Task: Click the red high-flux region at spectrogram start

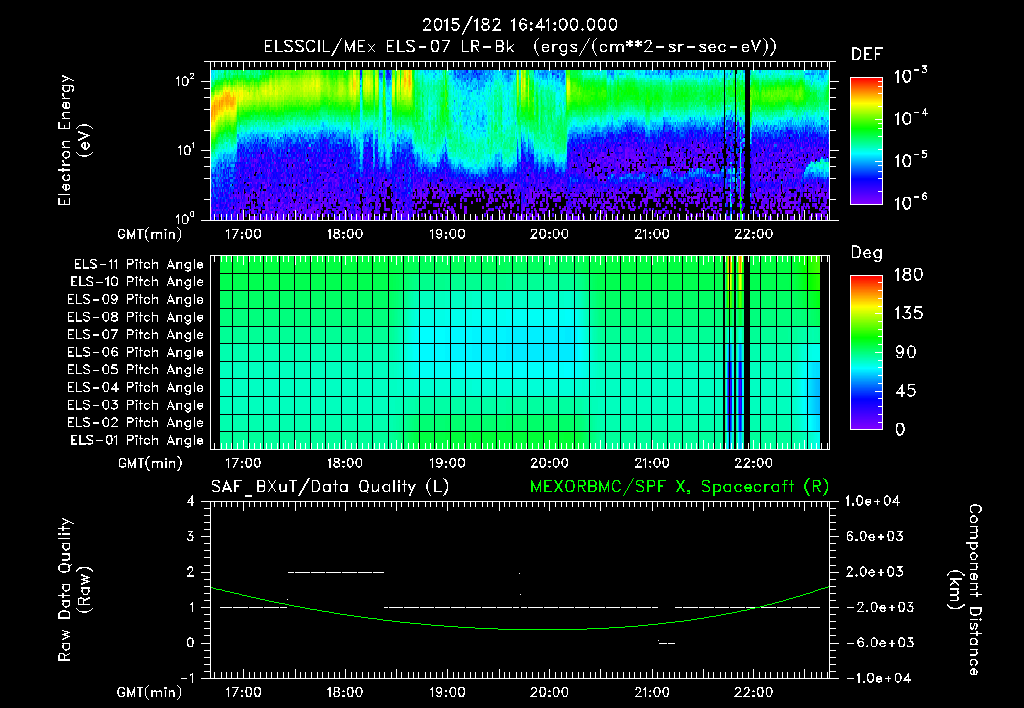Action: (223, 105)
